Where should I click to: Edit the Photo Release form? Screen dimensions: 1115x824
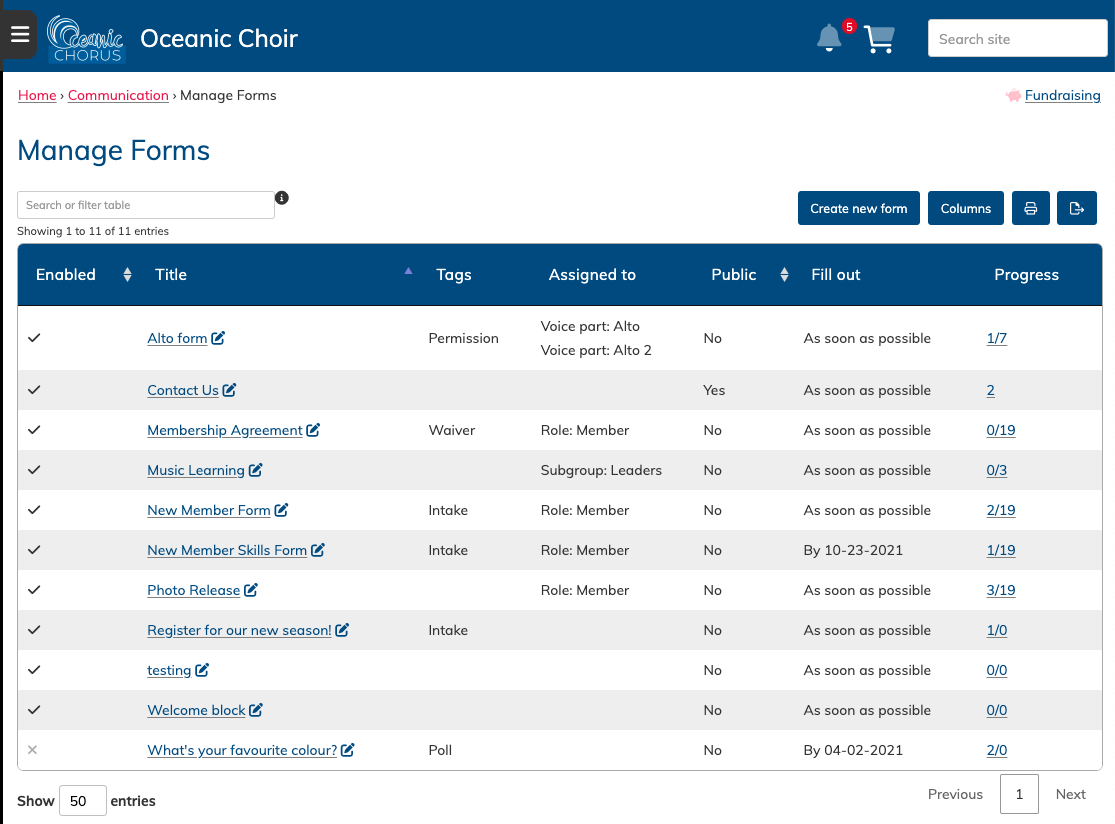coord(250,589)
